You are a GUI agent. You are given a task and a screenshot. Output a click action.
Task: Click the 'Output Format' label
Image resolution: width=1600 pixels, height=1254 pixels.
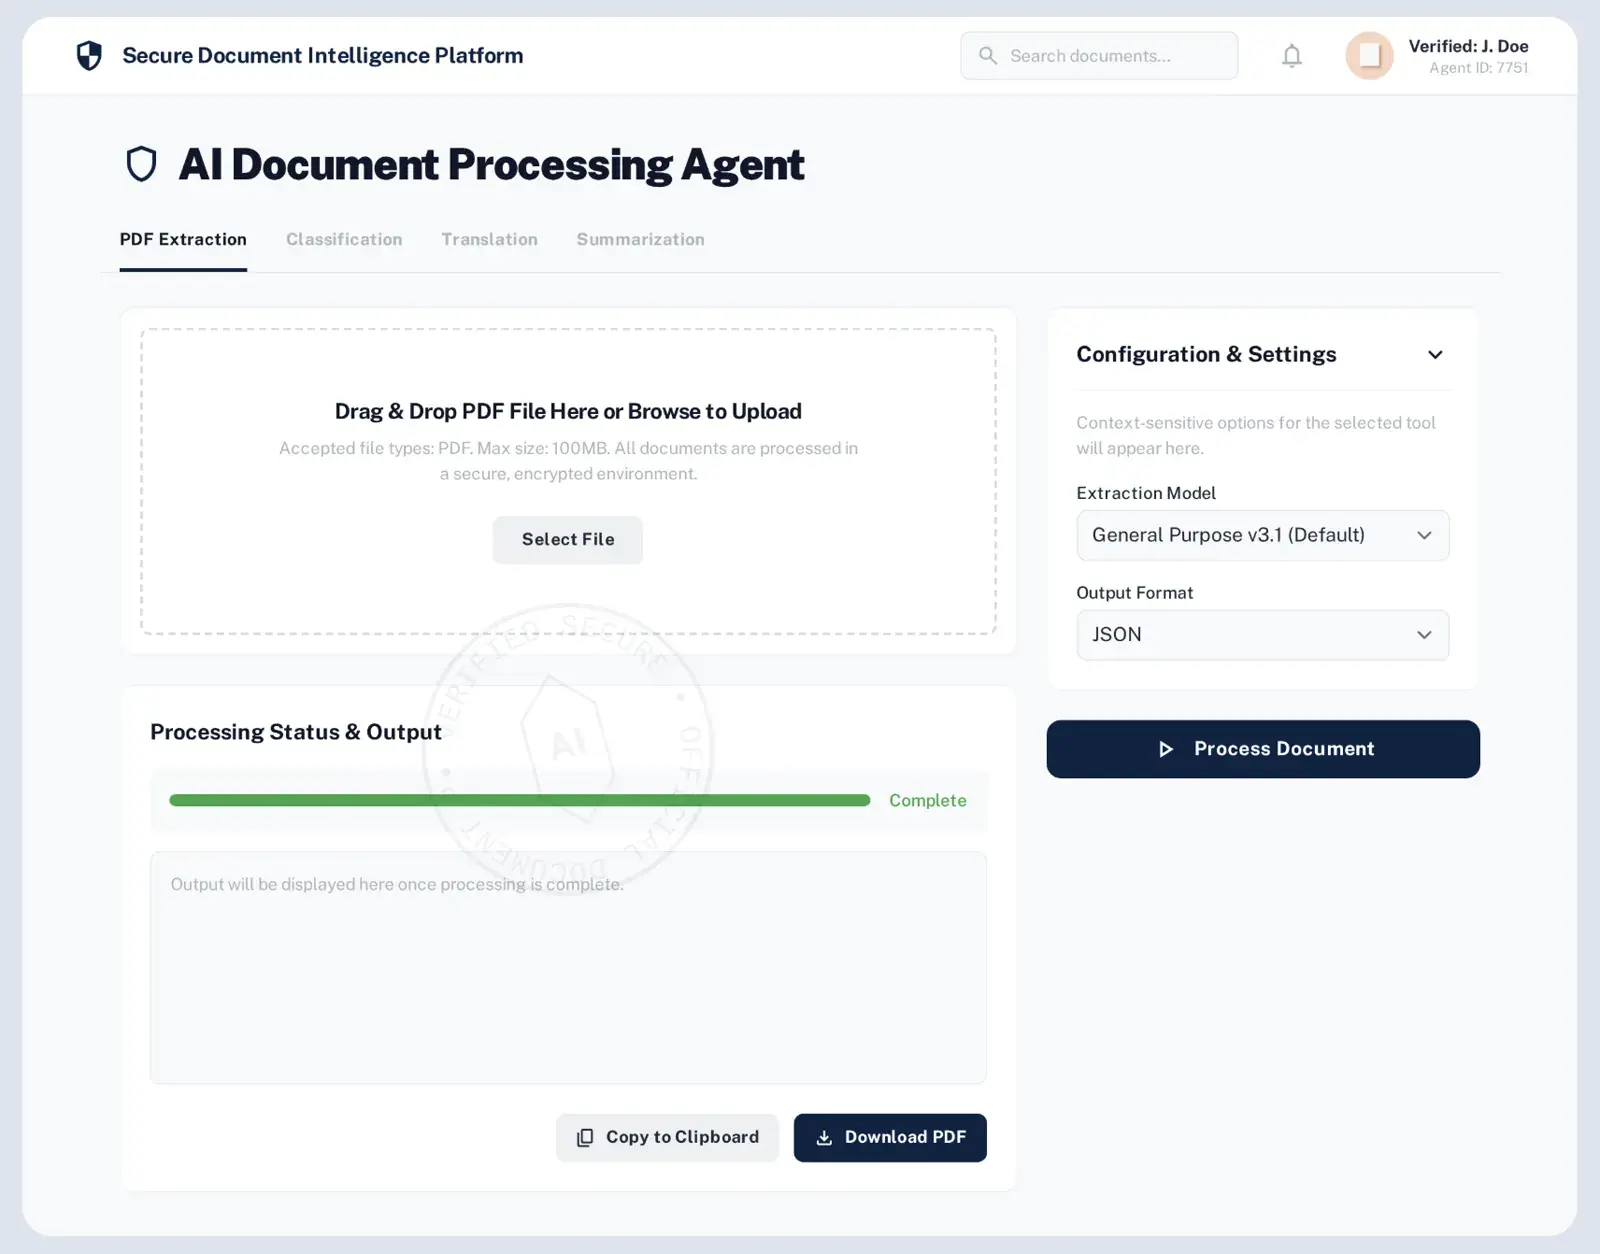1135,593
